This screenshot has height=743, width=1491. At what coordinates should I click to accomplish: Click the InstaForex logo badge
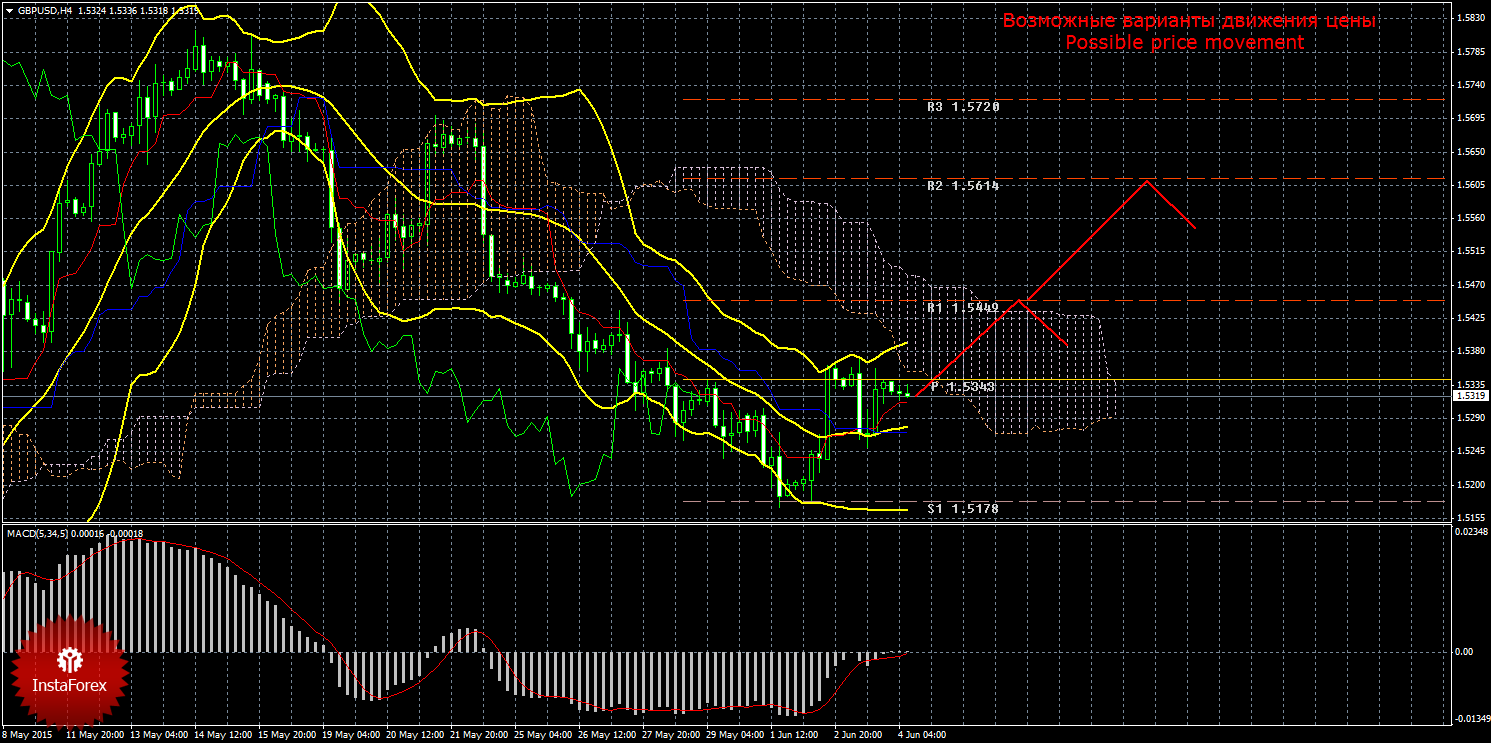click(x=69, y=671)
